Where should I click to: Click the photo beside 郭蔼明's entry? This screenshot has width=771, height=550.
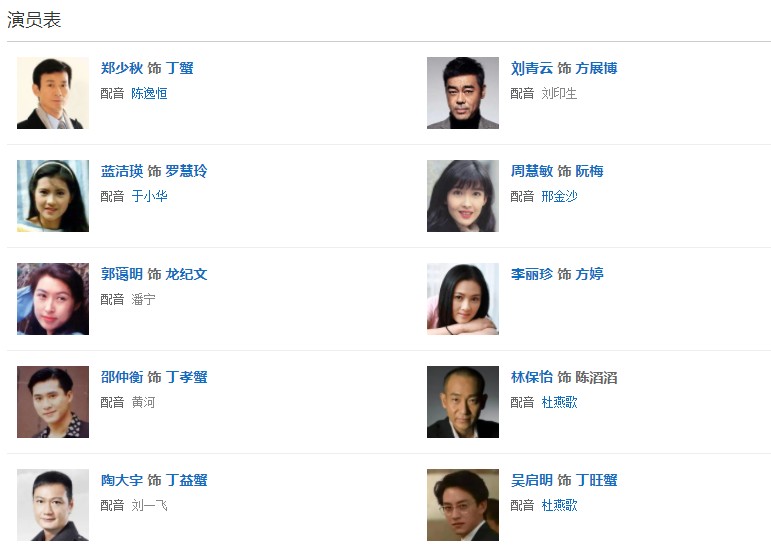[53, 299]
